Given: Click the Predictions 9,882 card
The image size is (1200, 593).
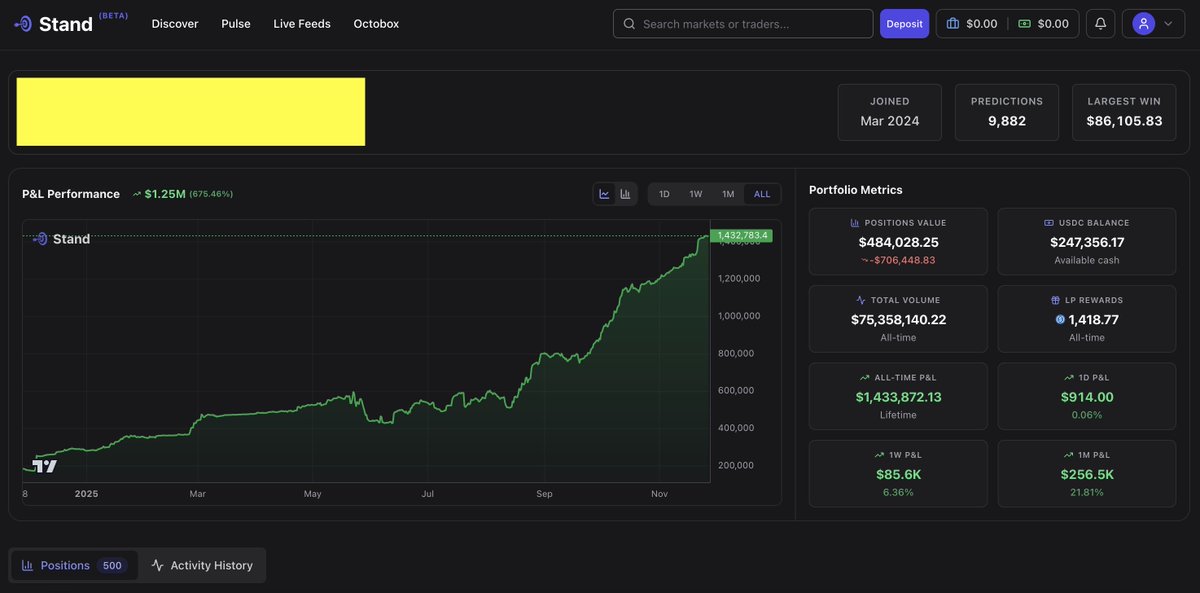Looking at the screenshot, I should pos(1007,112).
